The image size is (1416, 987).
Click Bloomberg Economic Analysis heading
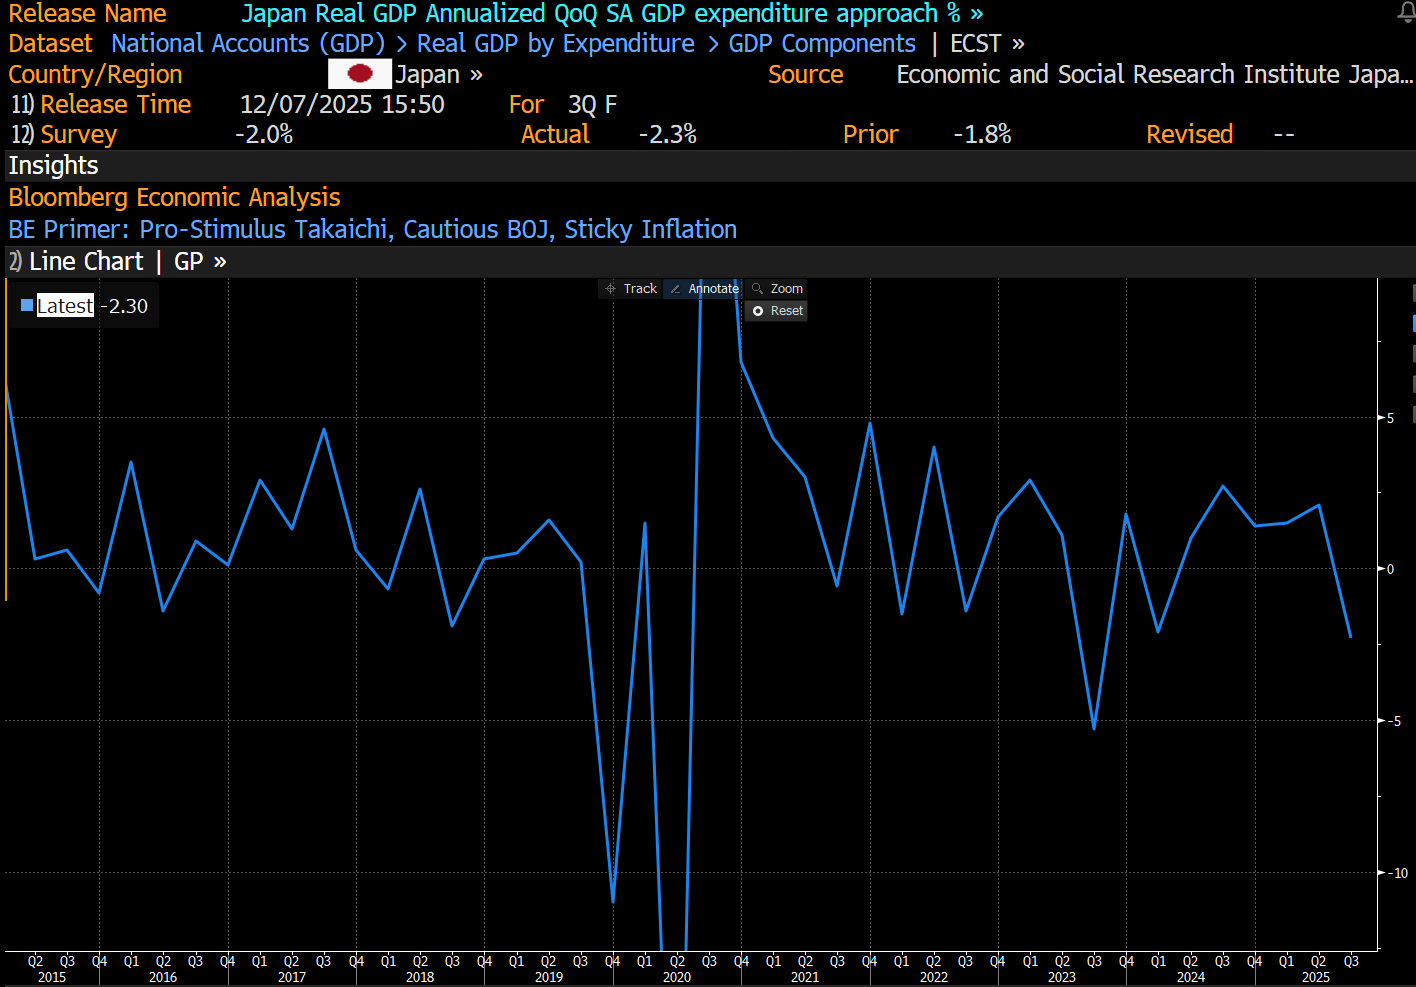tap(174, 197)
